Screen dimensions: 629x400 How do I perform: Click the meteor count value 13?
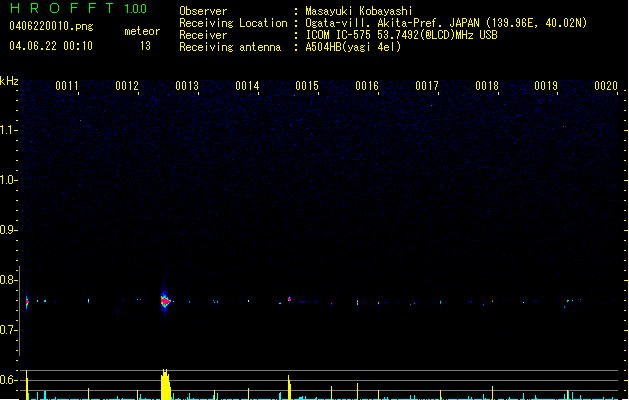click(x=145, y=46)
